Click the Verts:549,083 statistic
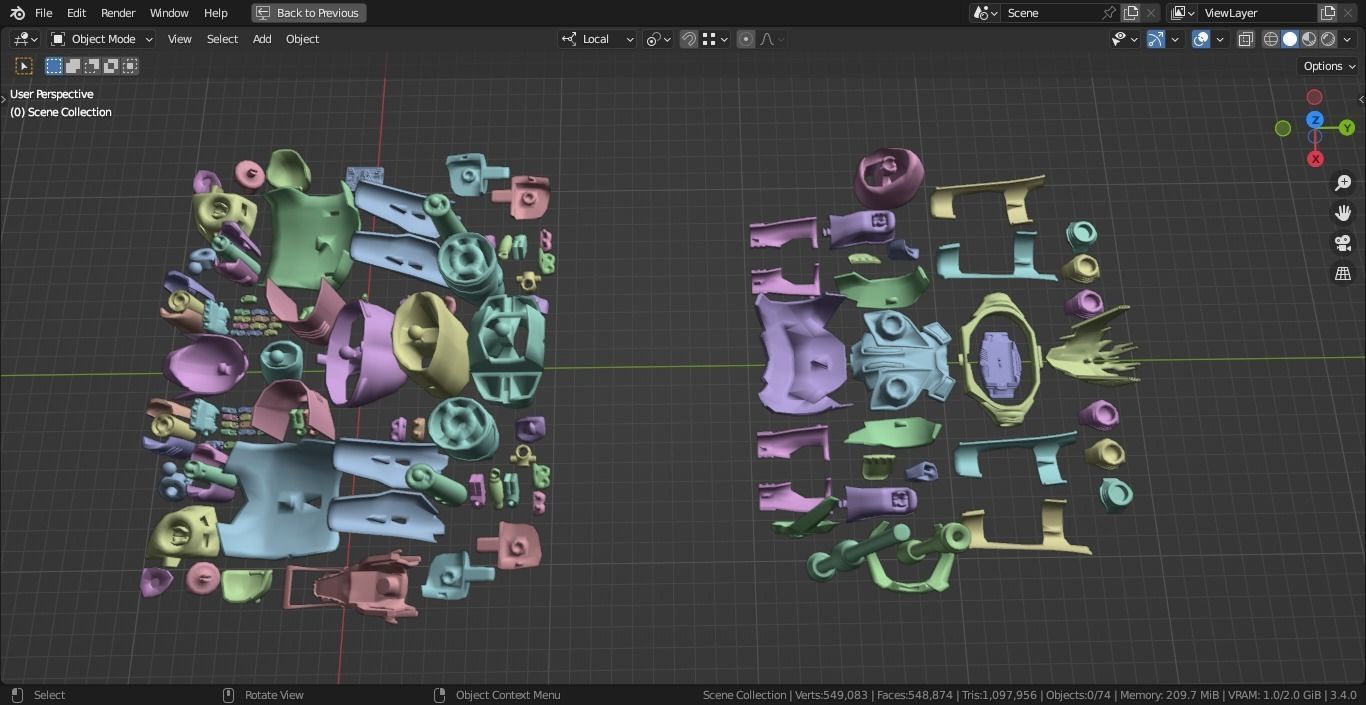The width and height of the screenshot is (1366, 705). [830, 695]
